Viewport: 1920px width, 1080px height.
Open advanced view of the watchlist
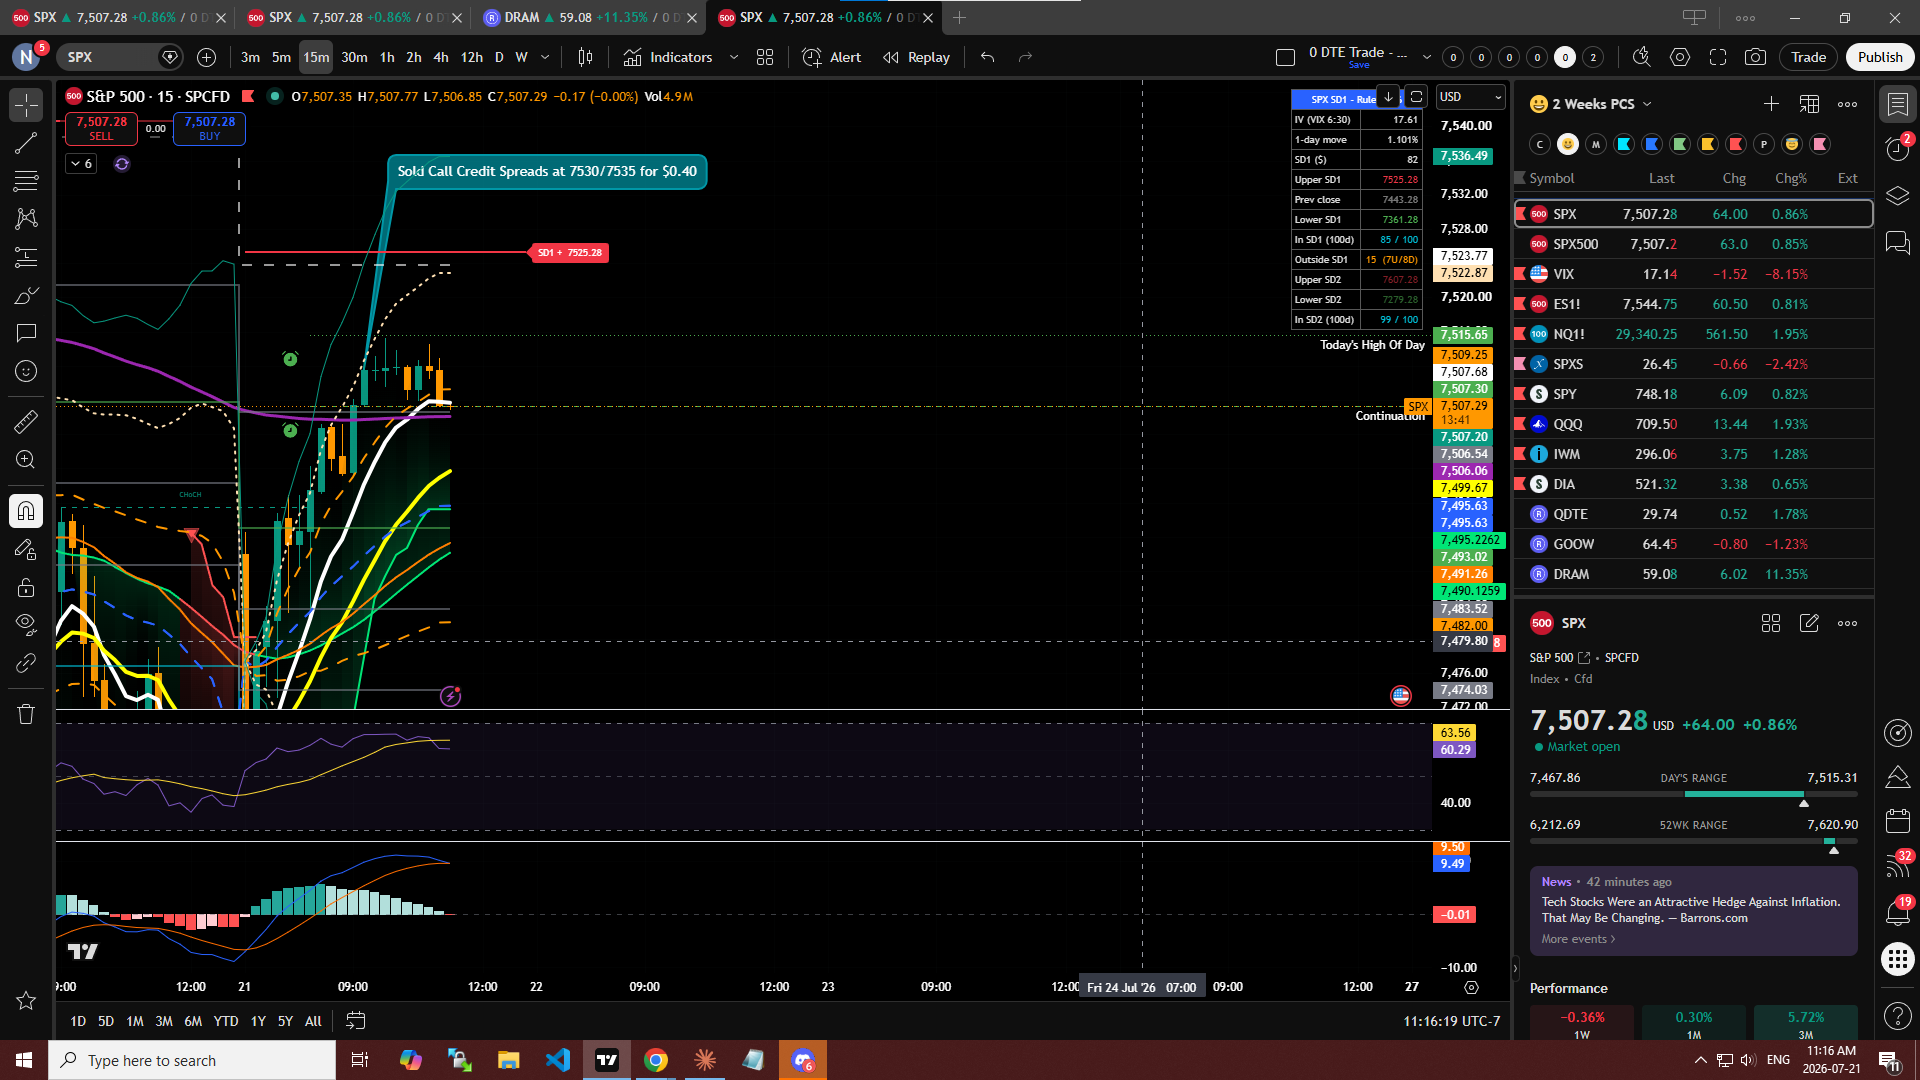[x=1809, y=104]
